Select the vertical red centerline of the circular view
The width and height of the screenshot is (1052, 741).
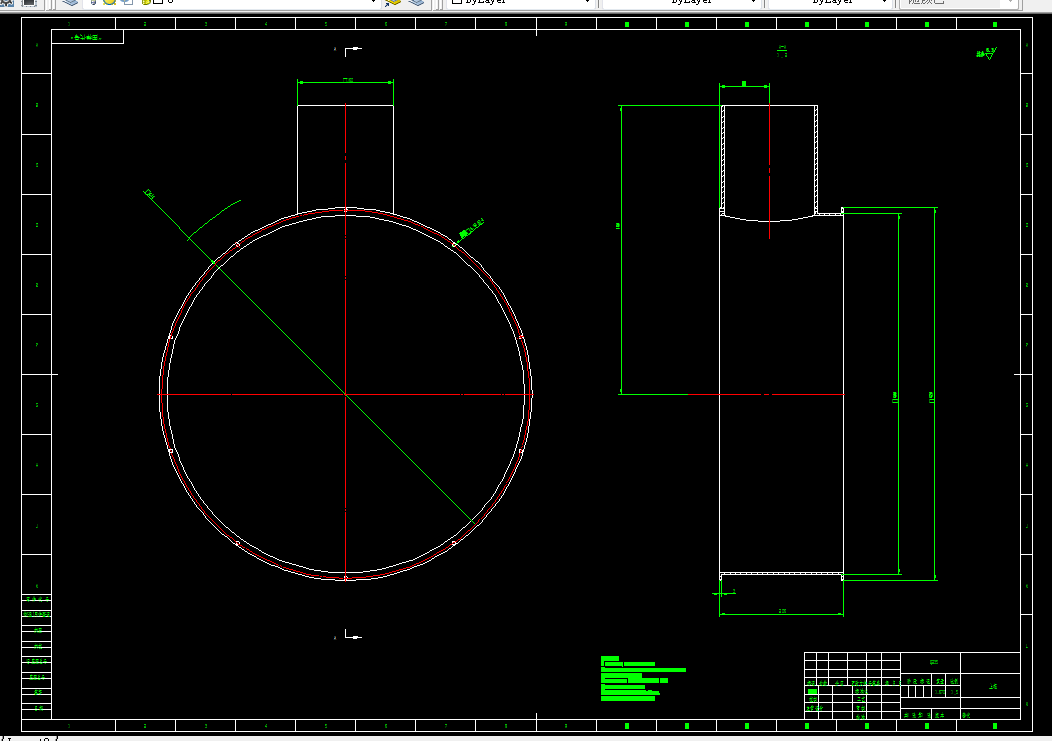click(x=346, y=342)
